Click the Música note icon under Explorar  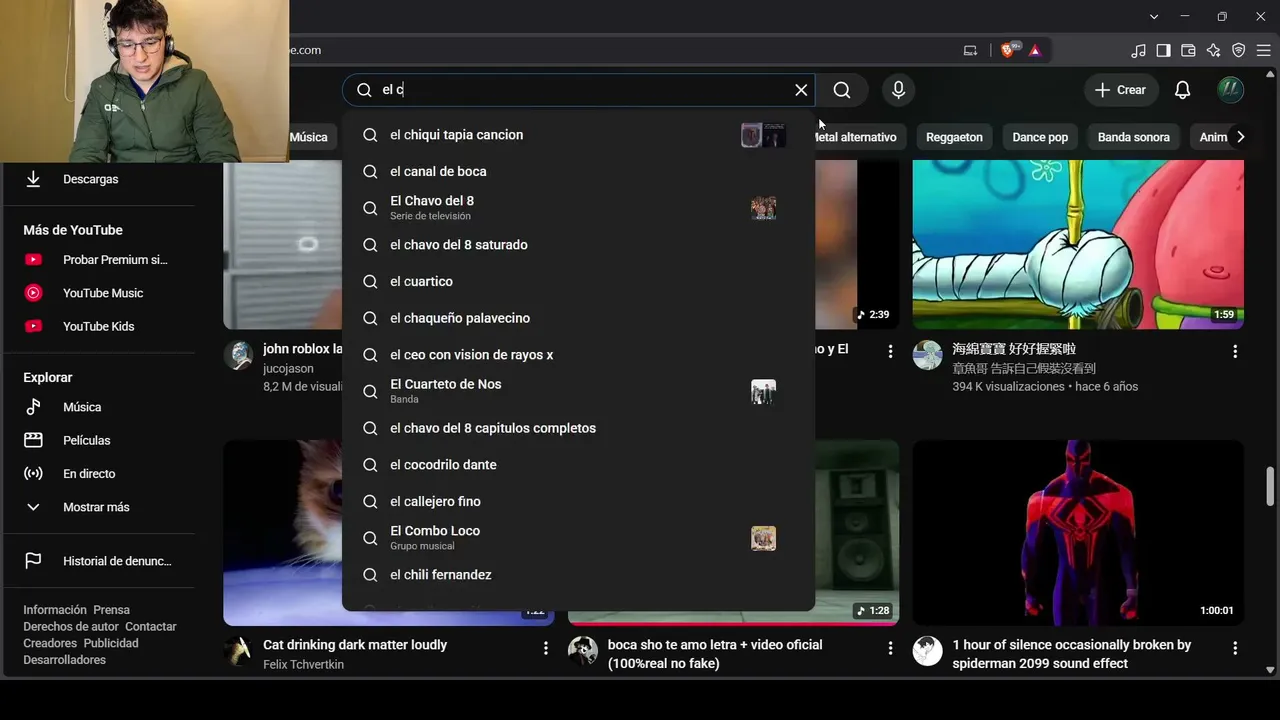coord(33,407)
